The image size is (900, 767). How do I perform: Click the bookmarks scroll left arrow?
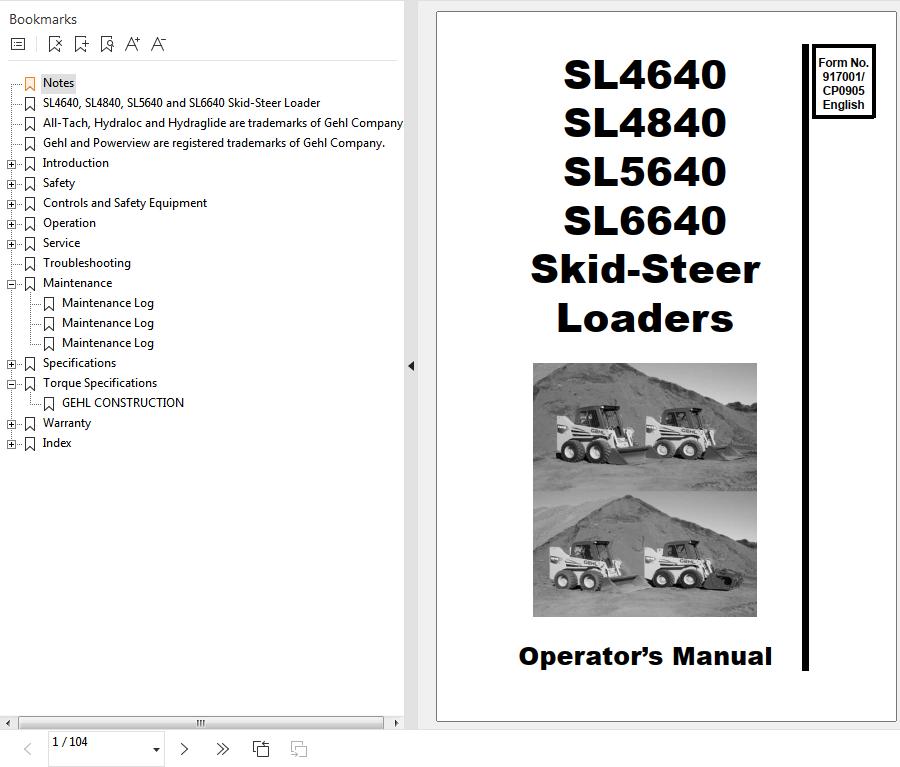[7, 723]
